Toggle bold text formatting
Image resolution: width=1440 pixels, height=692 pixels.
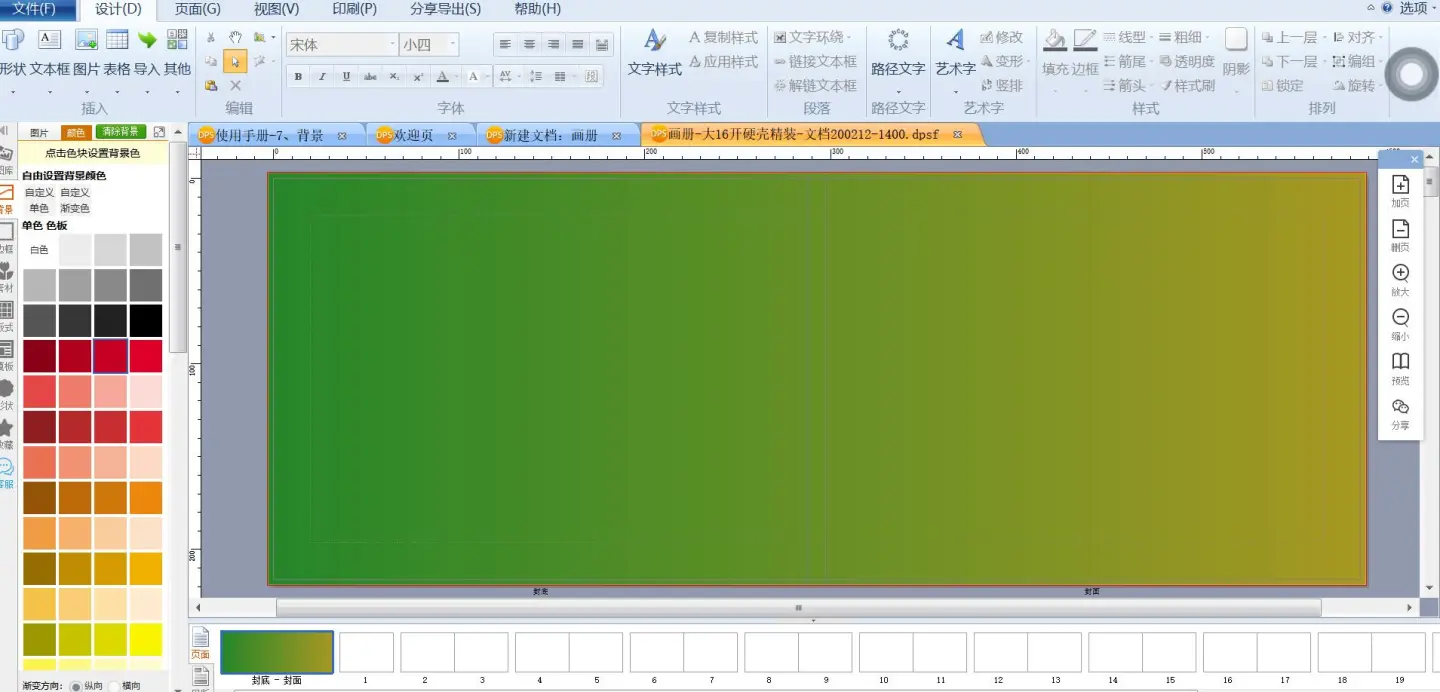click(x=298, y=77)
